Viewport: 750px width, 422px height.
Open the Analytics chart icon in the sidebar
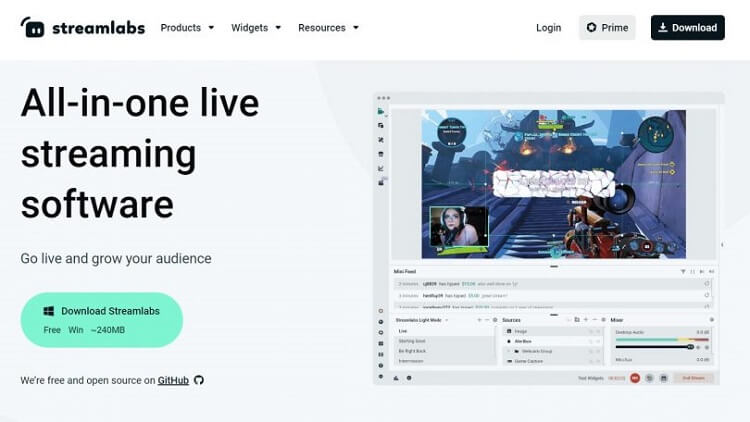pyautogui.click(x=381, y=168)
